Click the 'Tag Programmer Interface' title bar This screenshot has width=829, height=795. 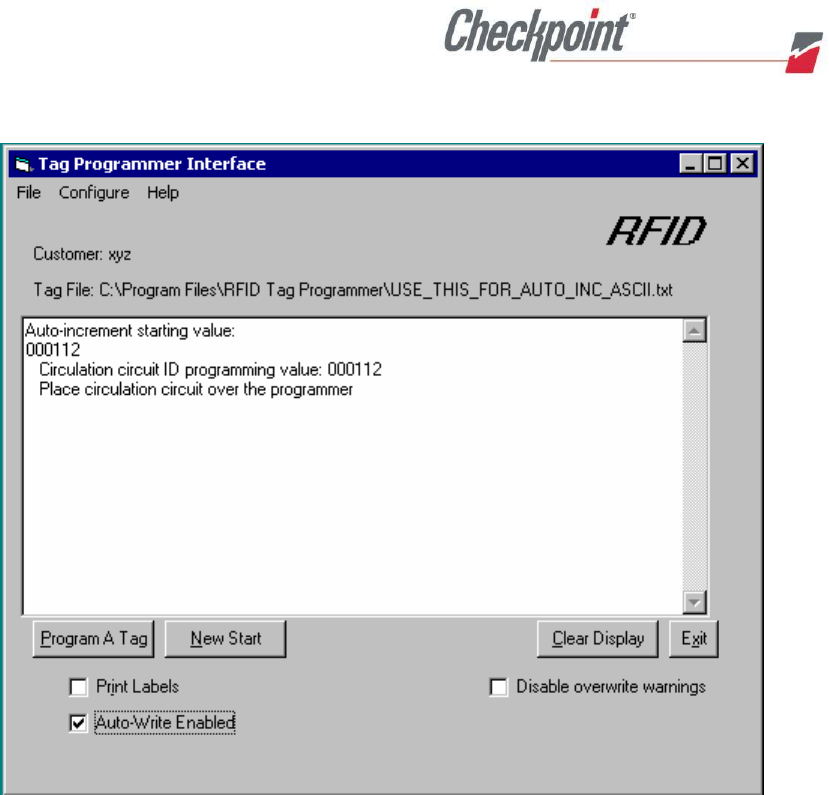coord(383,163)
